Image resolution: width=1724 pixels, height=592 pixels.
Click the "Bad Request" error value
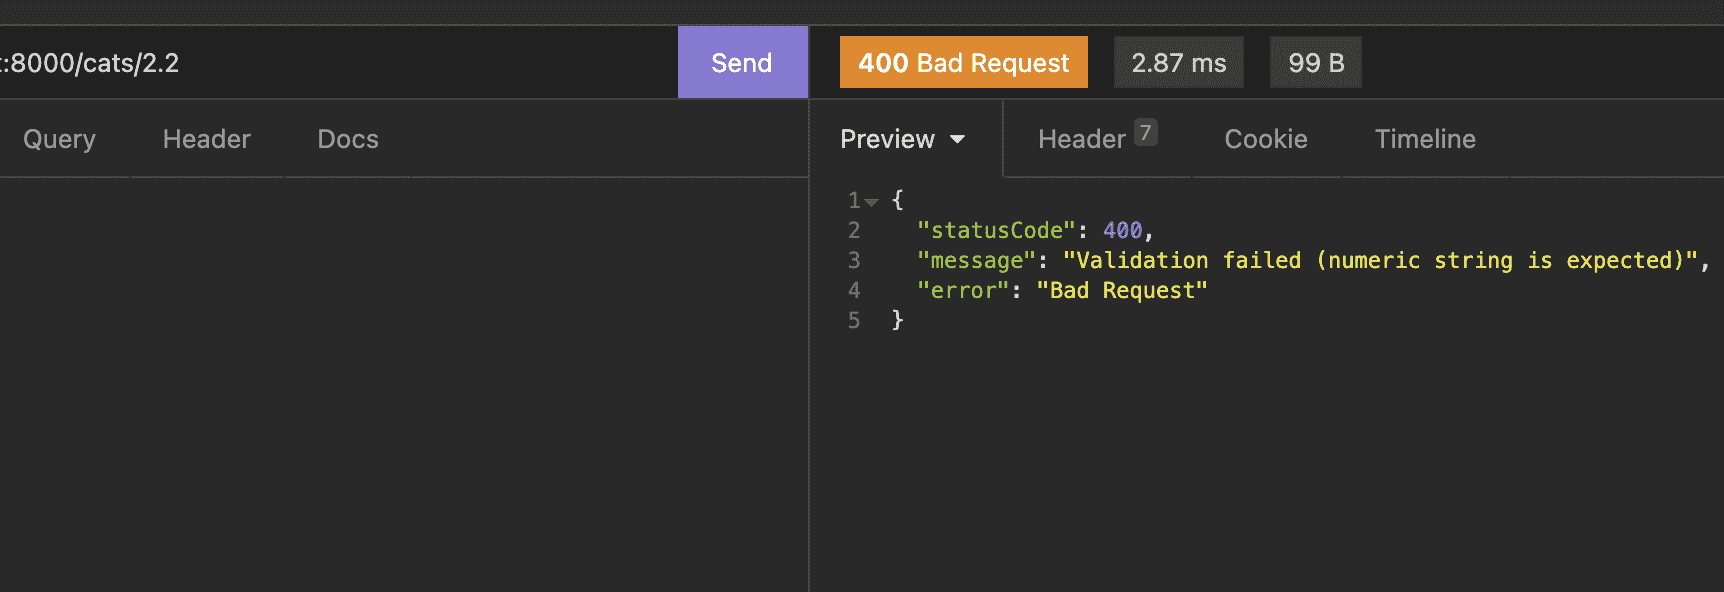pyautogui.click(x=1122, y=291)
